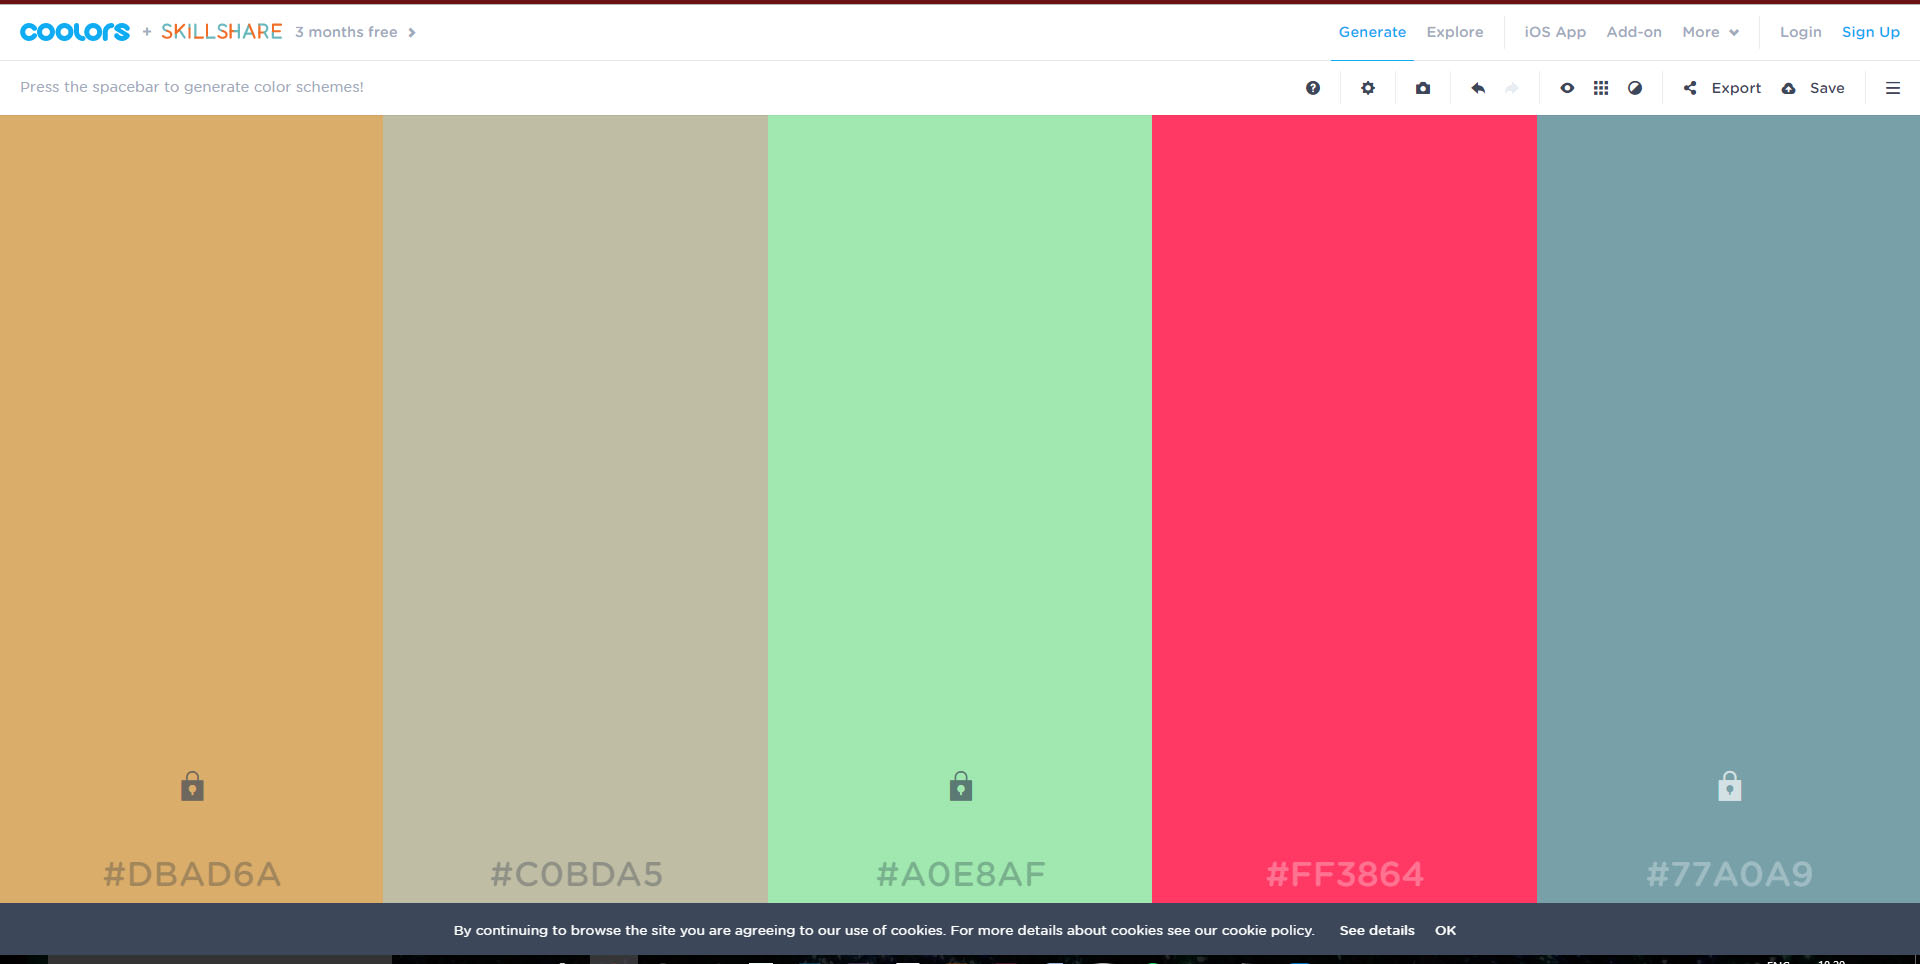The height and width of the screenshot is (964, 1920).
Task: Switch to the Explore tab
Action: coord(1454,32)
